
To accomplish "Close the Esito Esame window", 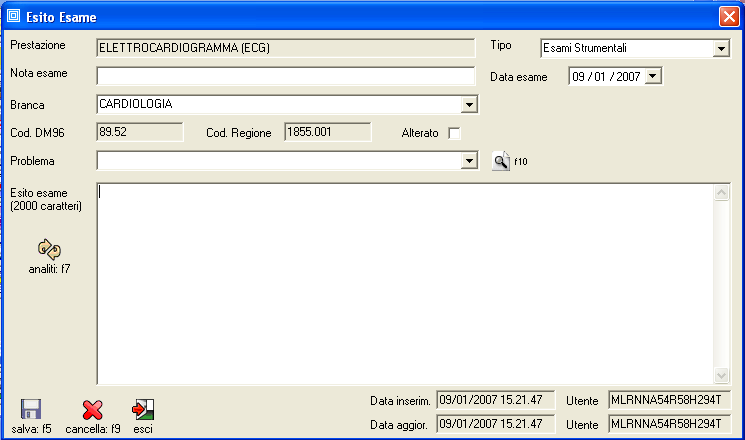I will click(728, 17).
